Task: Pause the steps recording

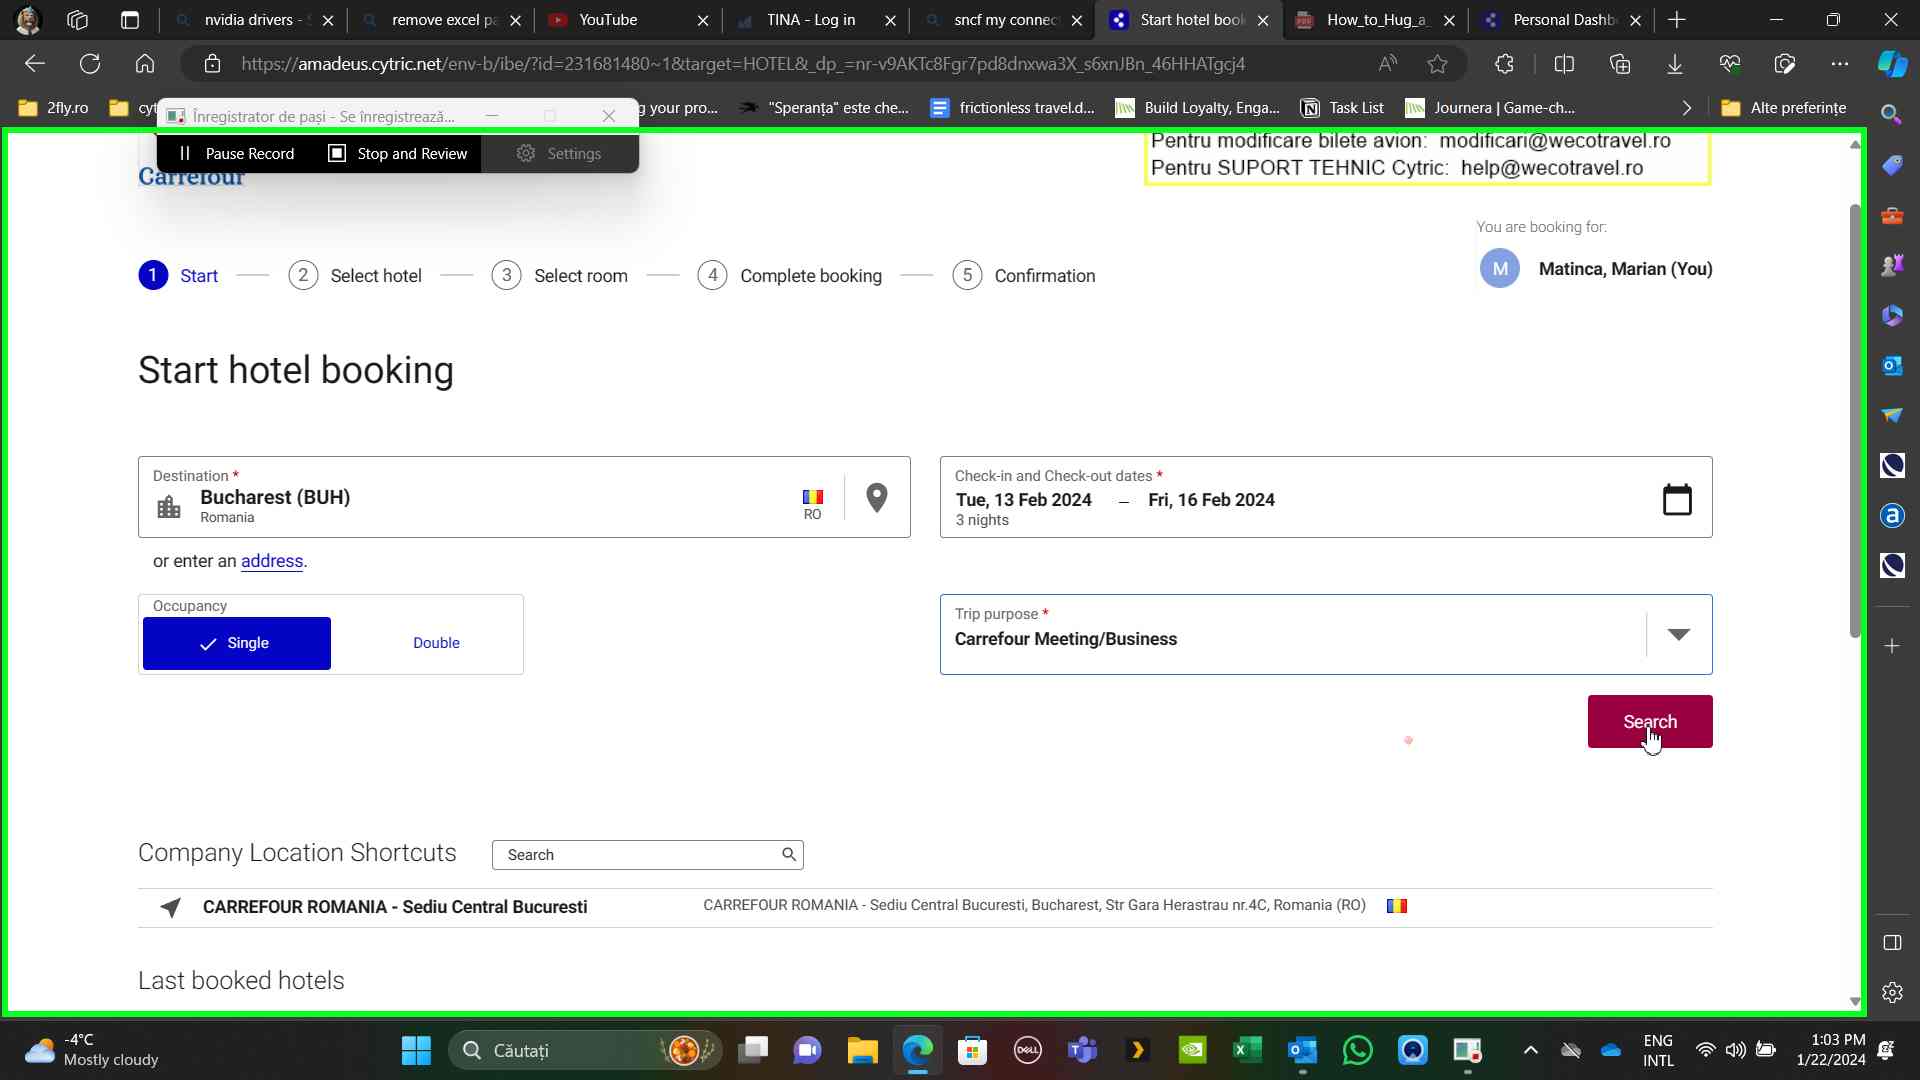Action: [x=237, y=153]
